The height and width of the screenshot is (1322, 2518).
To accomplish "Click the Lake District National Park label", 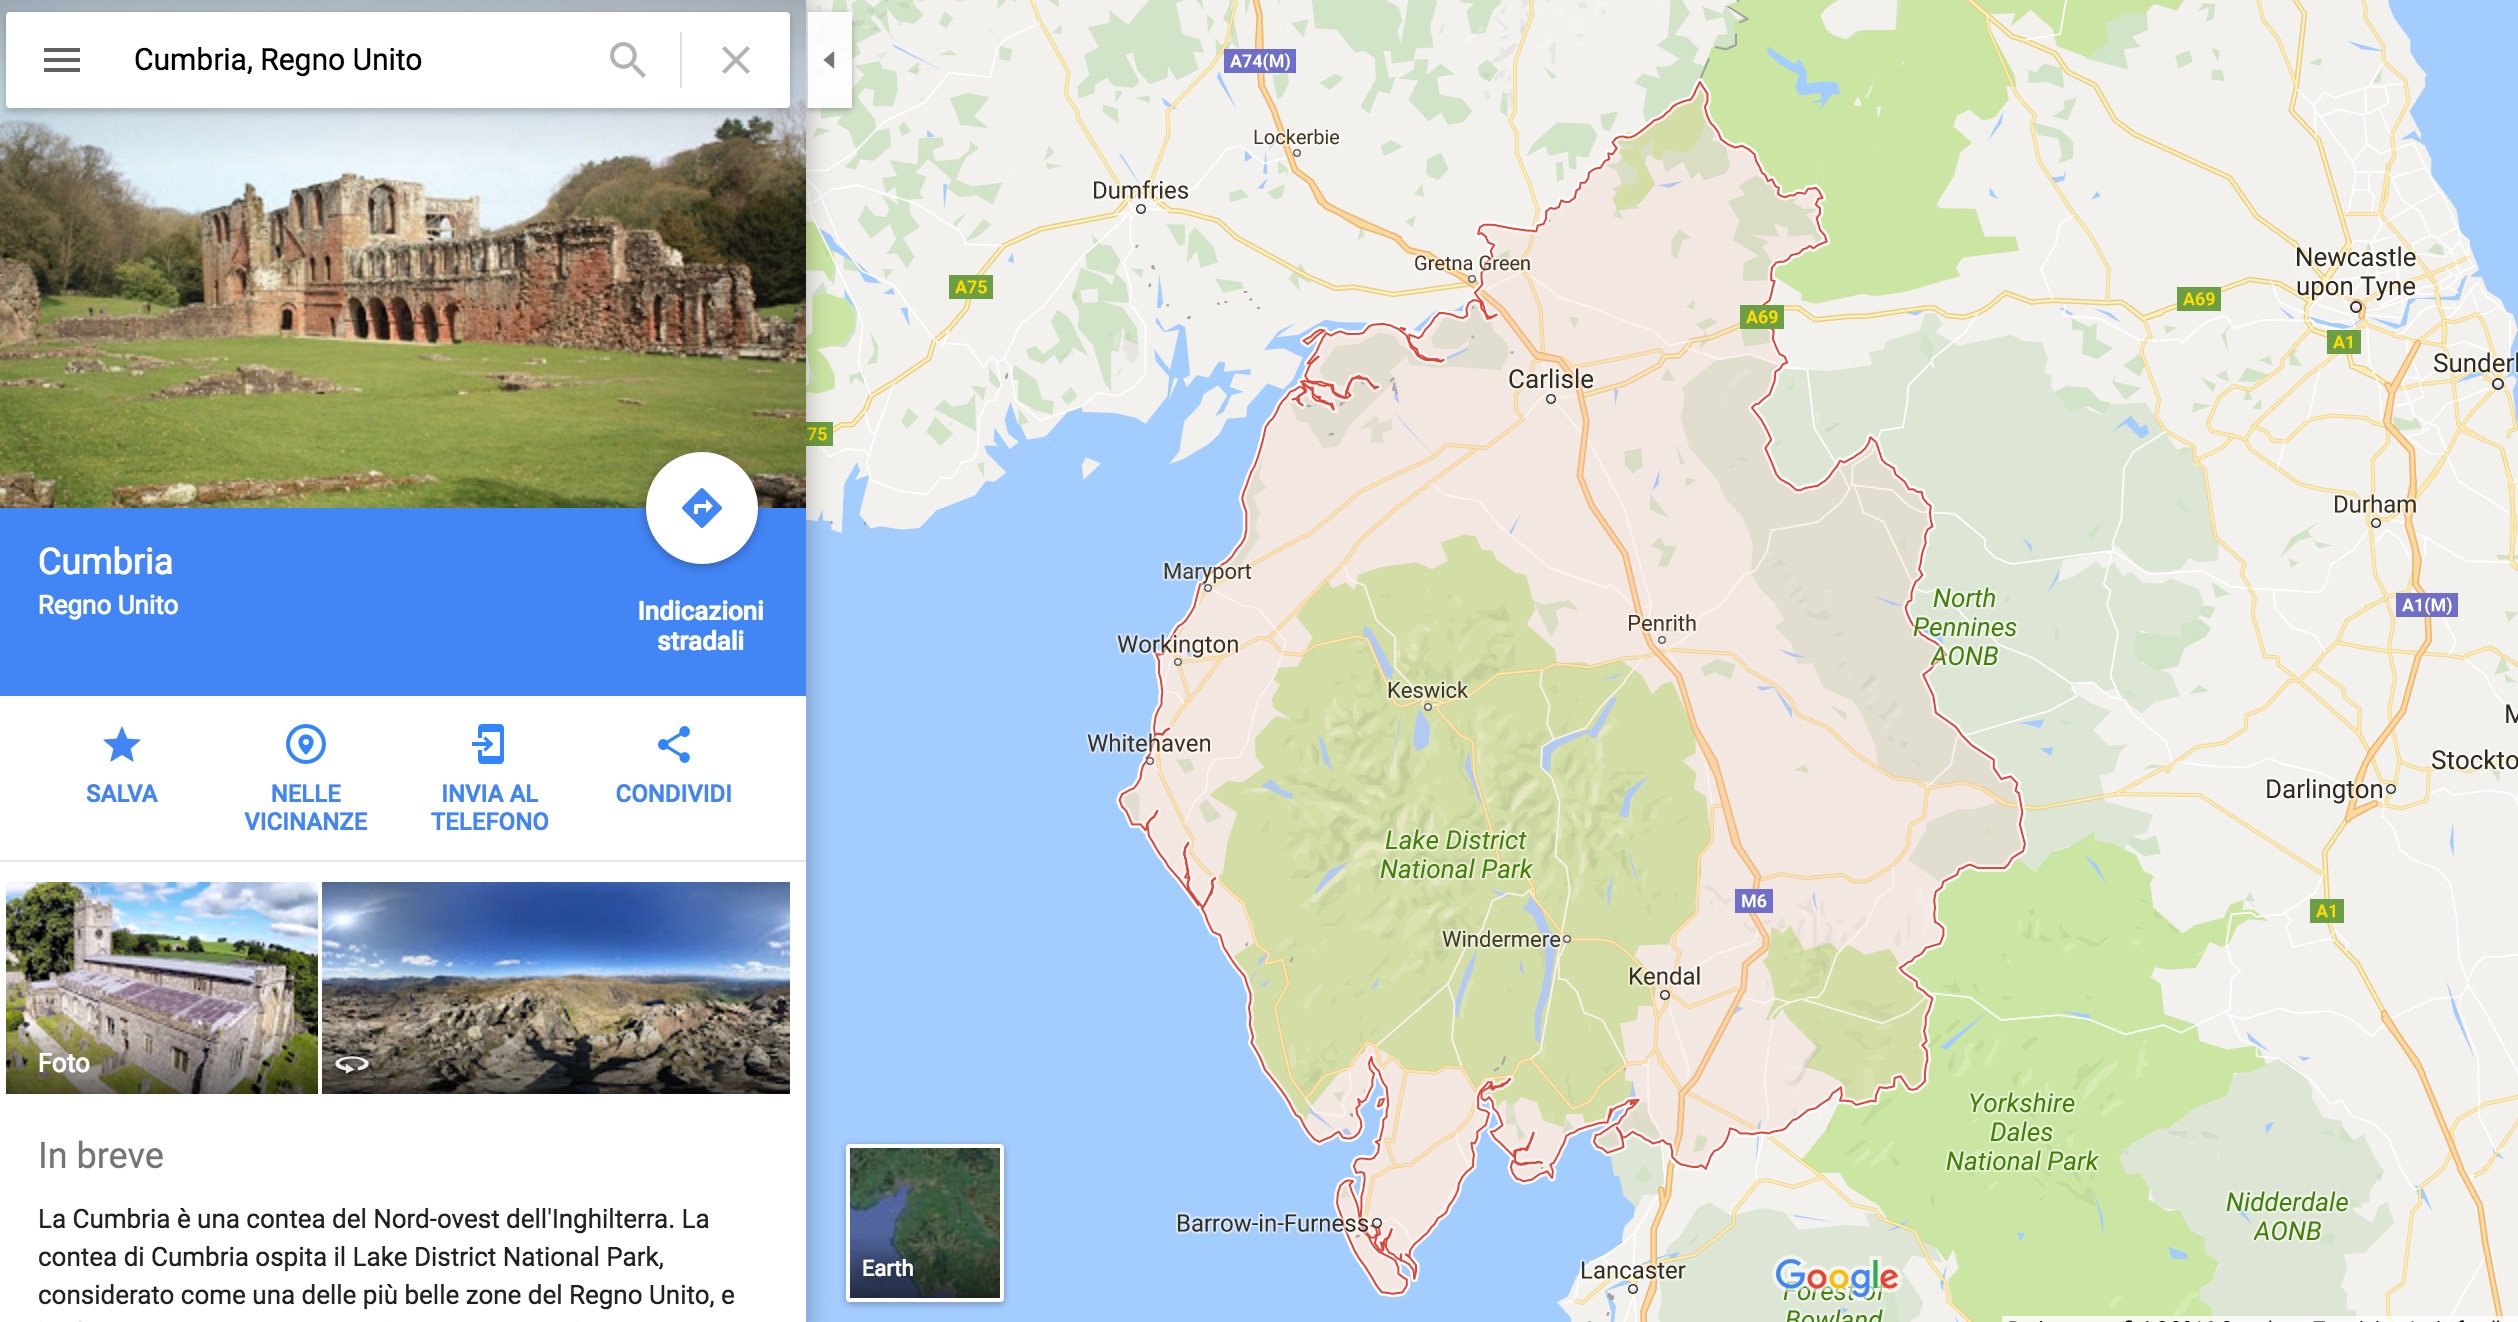I will coord(1456,855).
